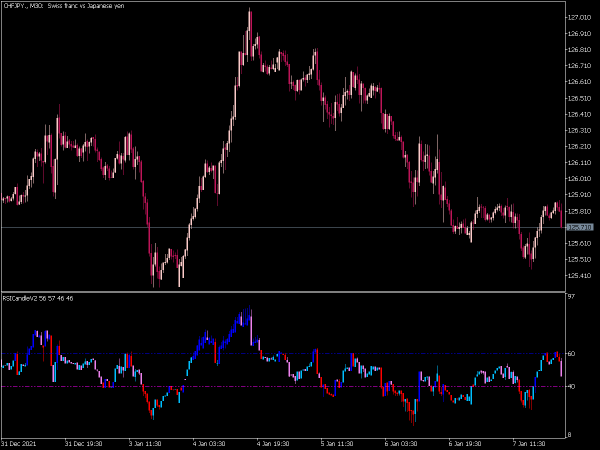Click the 126.010 price scale label
This screenshot has height=450, width=600.
click(580, 178)
